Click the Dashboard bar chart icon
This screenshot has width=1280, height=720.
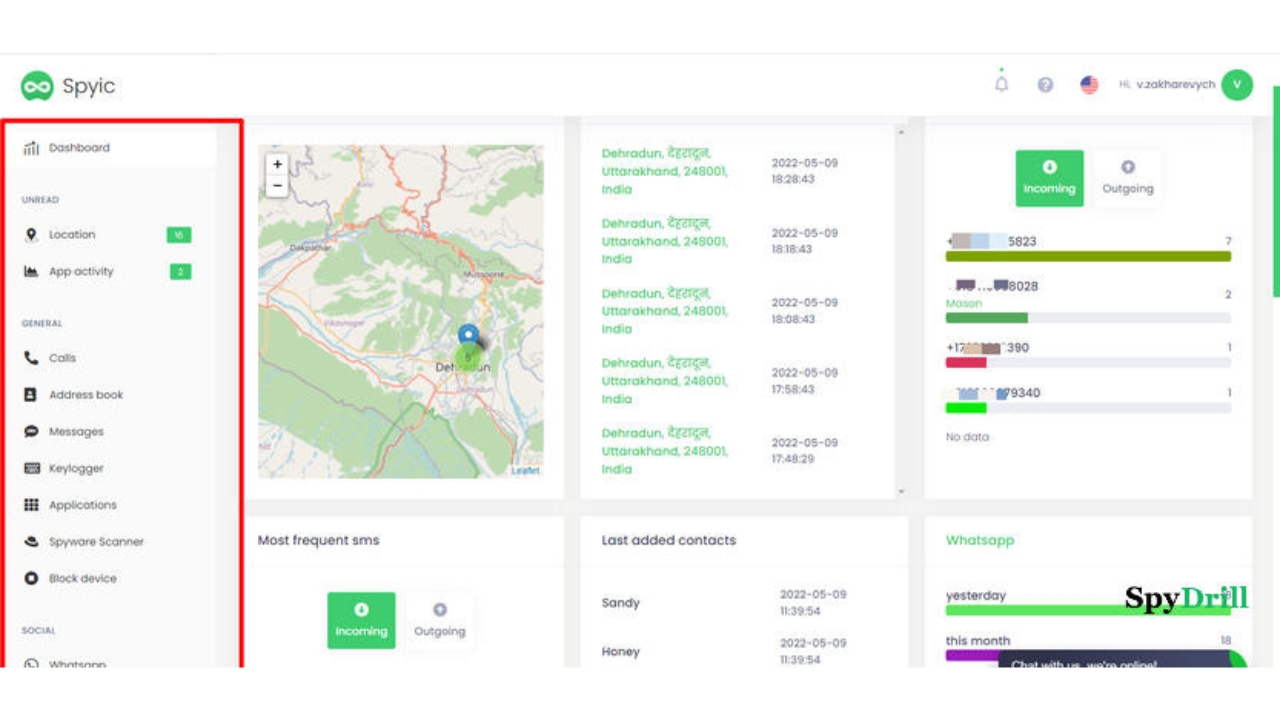31,148
